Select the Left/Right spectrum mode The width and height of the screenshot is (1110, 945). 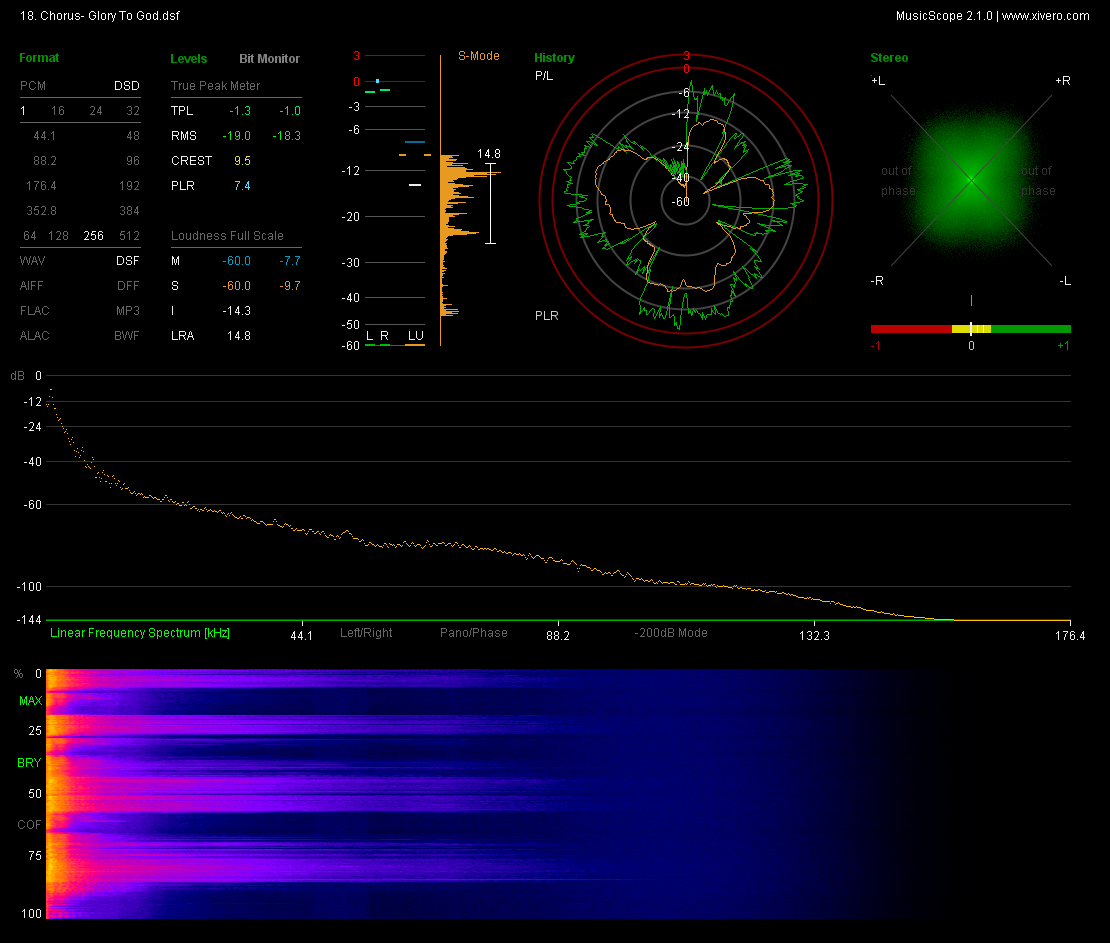tap(366, 633)
